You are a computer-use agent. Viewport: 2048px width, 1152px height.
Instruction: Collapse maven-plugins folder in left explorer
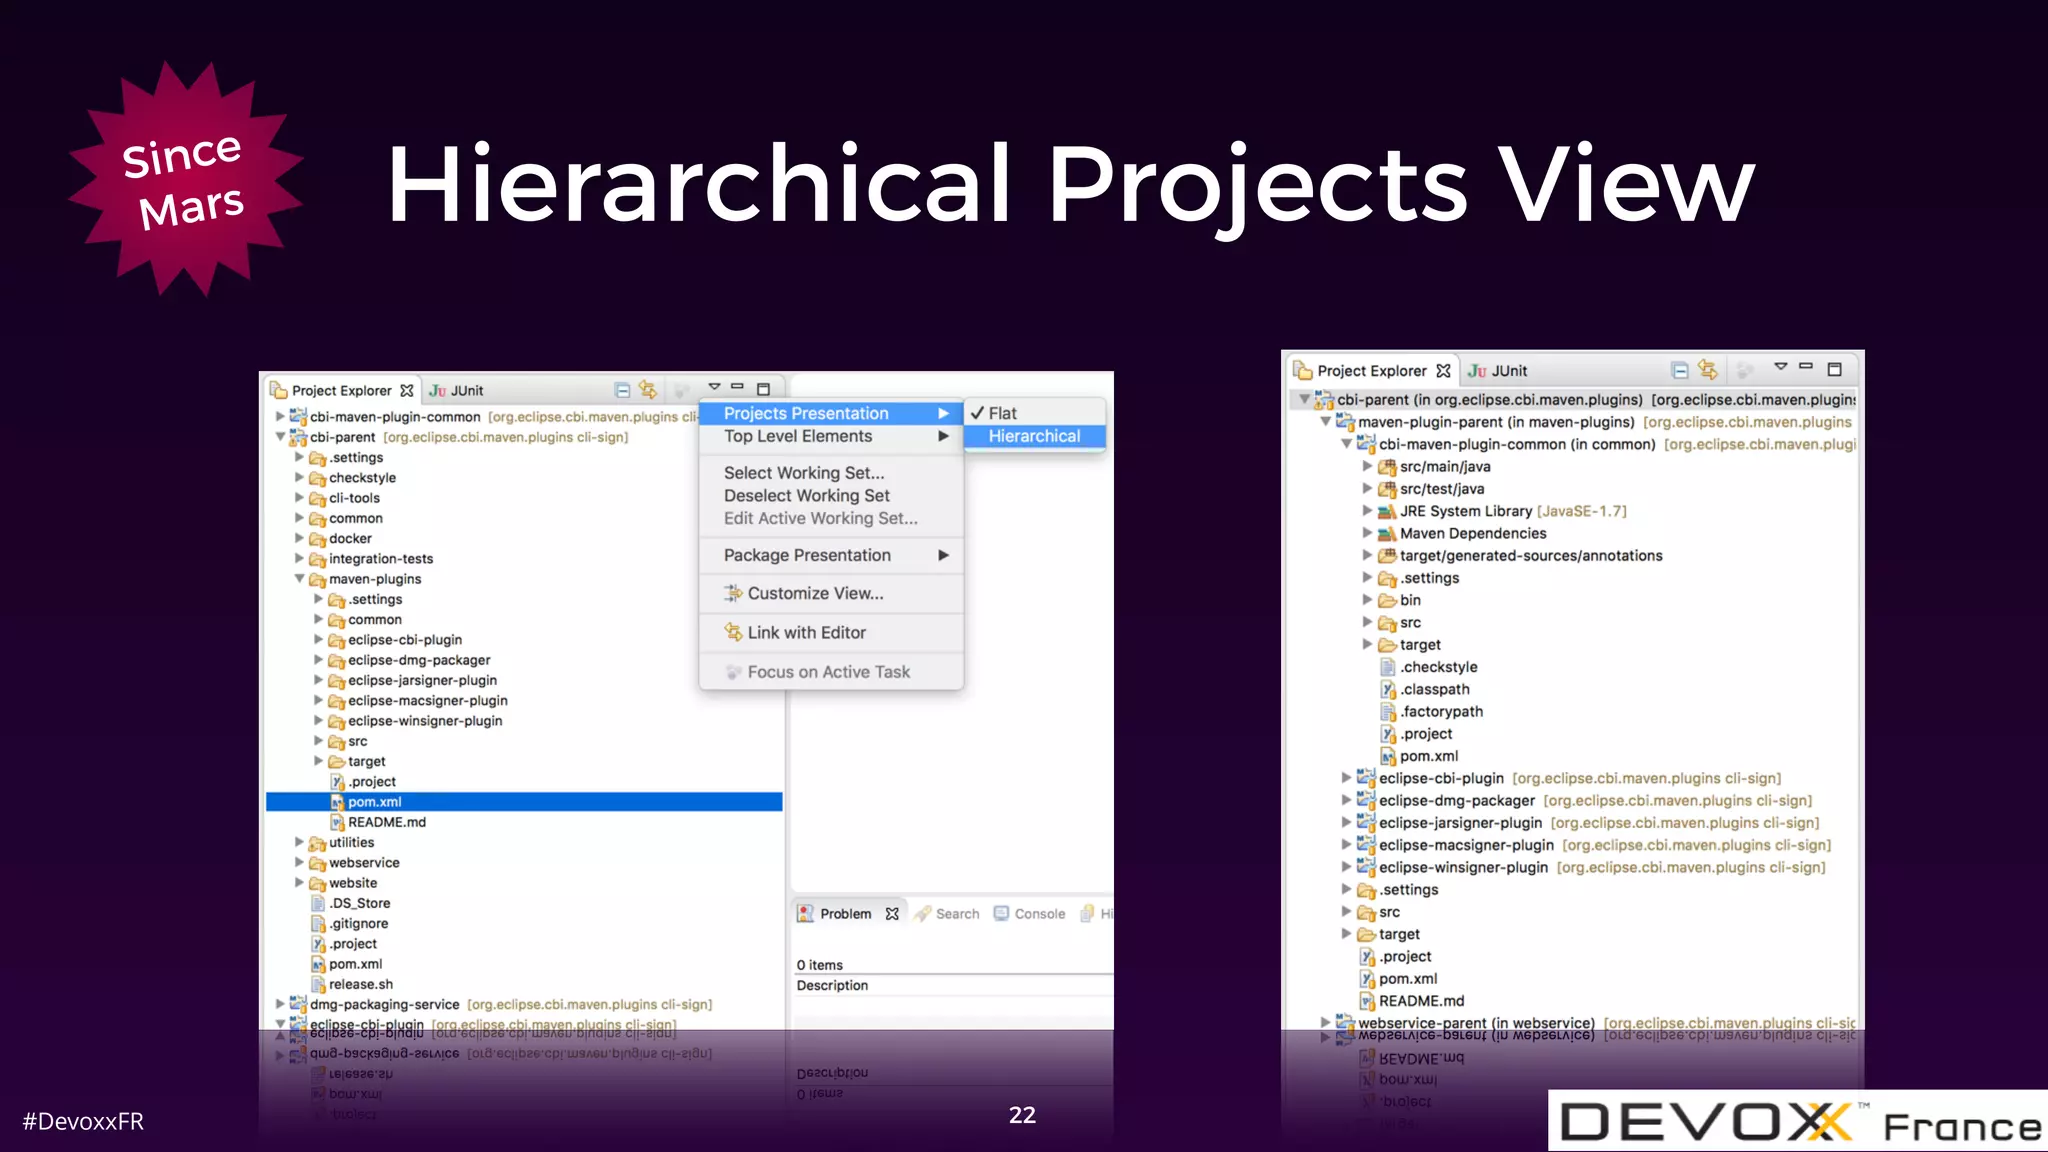[299, 579]
